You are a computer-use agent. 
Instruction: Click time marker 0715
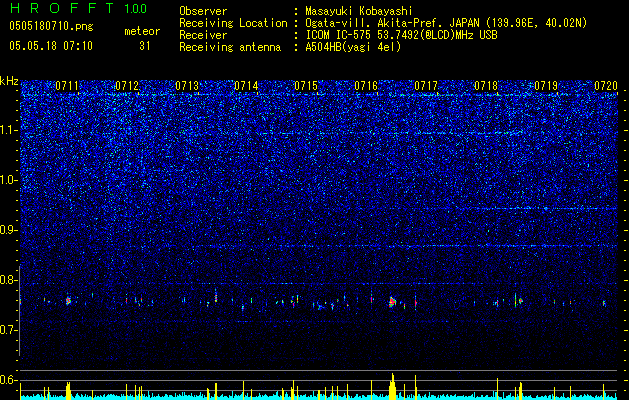pos(306,86)
